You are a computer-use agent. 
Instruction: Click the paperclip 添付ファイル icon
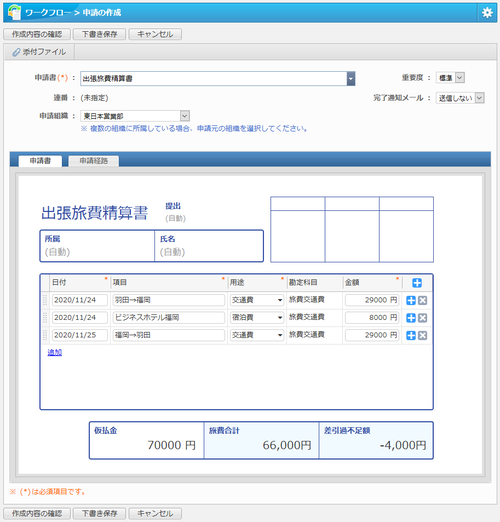(16, 52)
